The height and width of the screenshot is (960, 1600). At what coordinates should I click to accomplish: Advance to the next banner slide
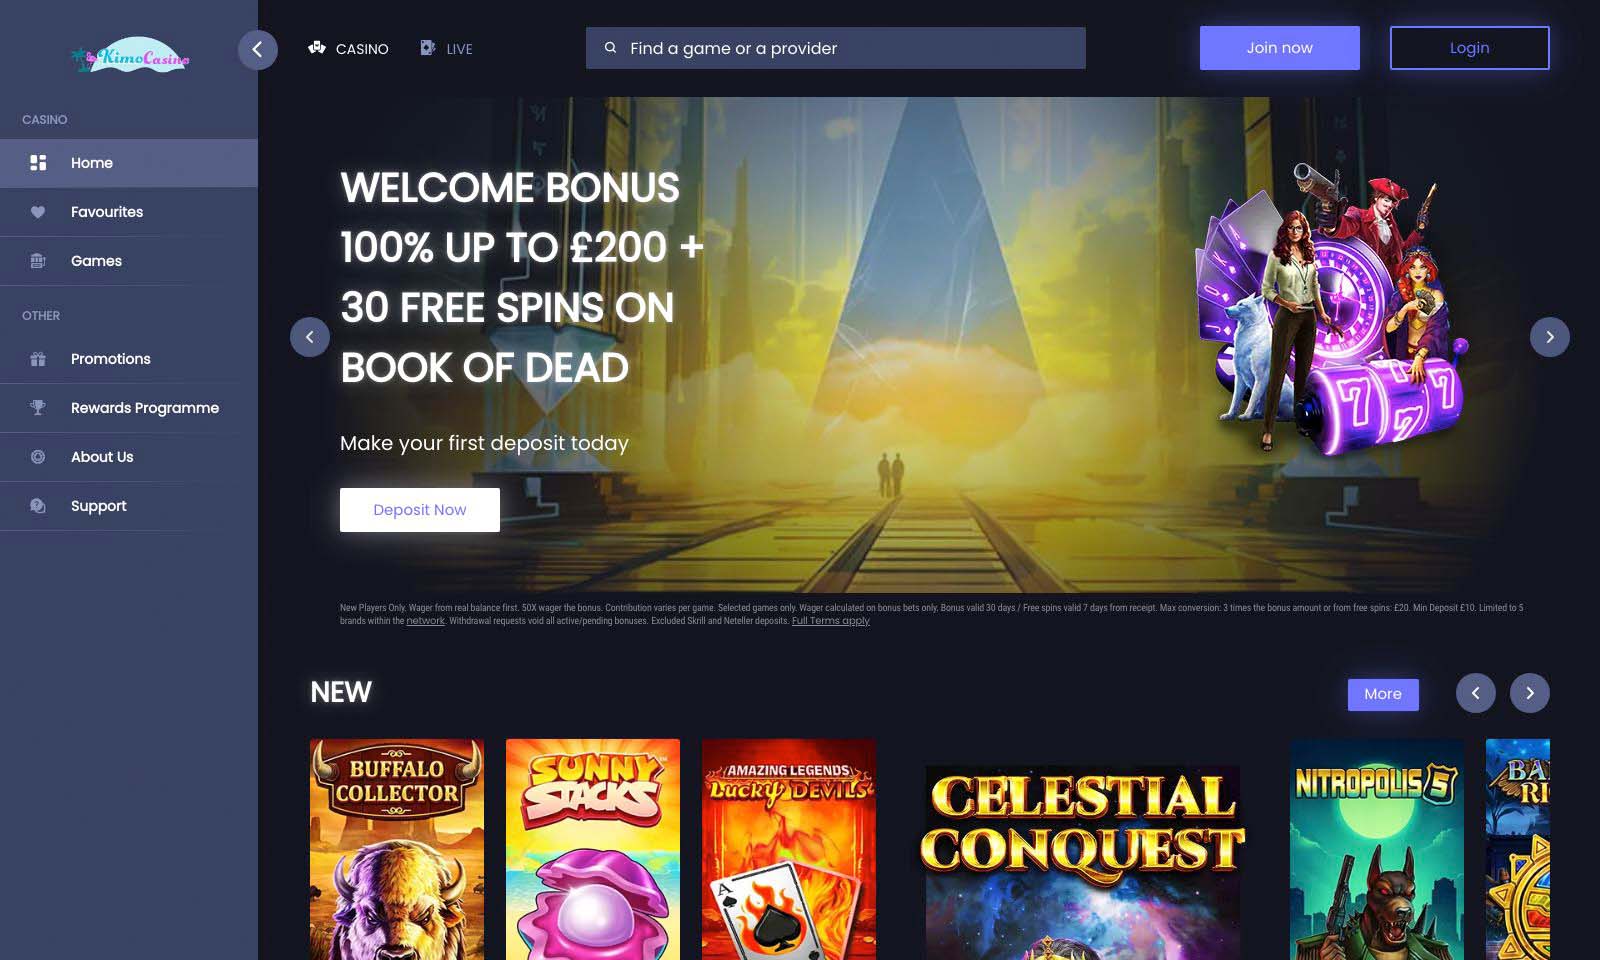click(1549, 337)
